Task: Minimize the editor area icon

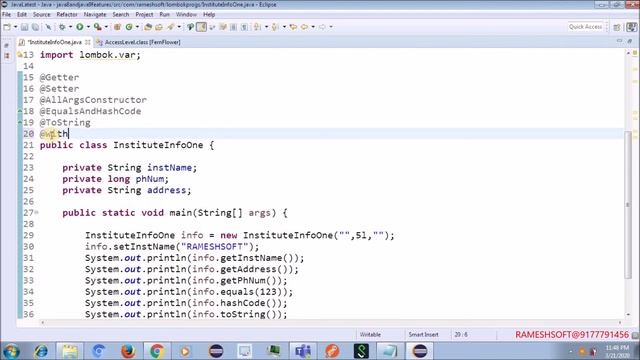Action: 620,41
